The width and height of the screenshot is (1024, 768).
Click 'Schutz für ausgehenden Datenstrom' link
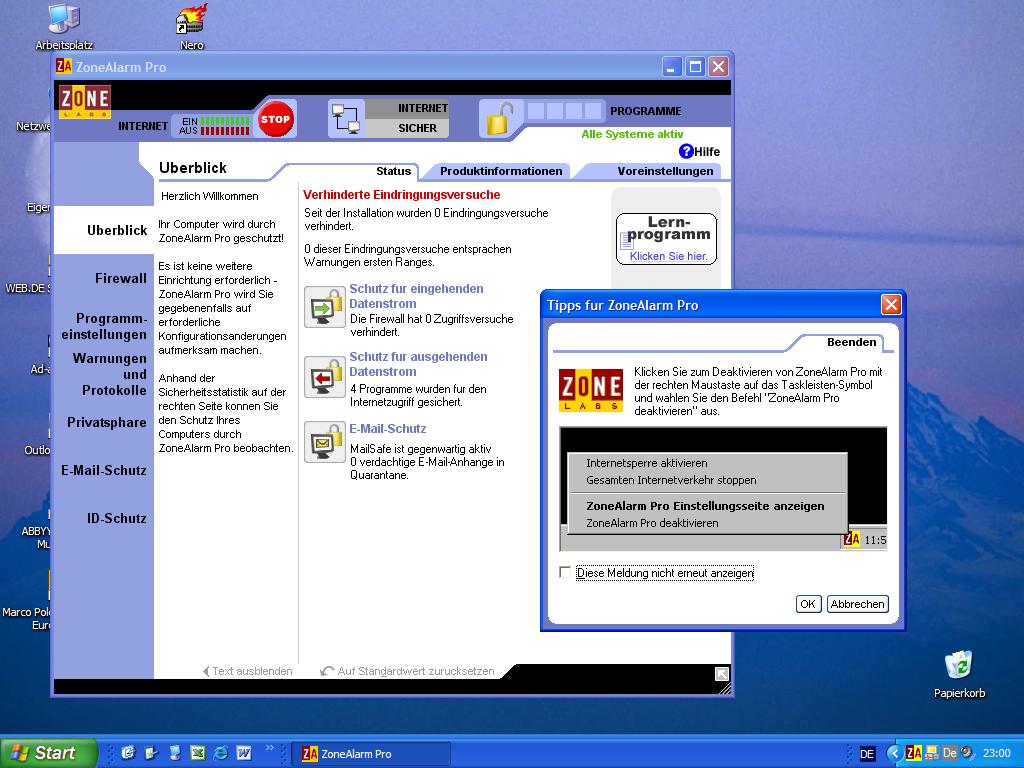[419, 364]
